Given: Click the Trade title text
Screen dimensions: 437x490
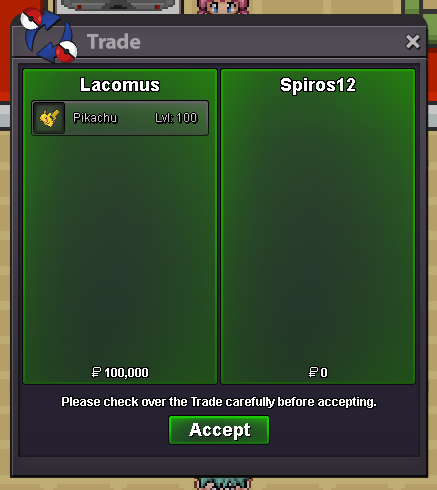Looking at the screenshot, I should tap(114, 42).
